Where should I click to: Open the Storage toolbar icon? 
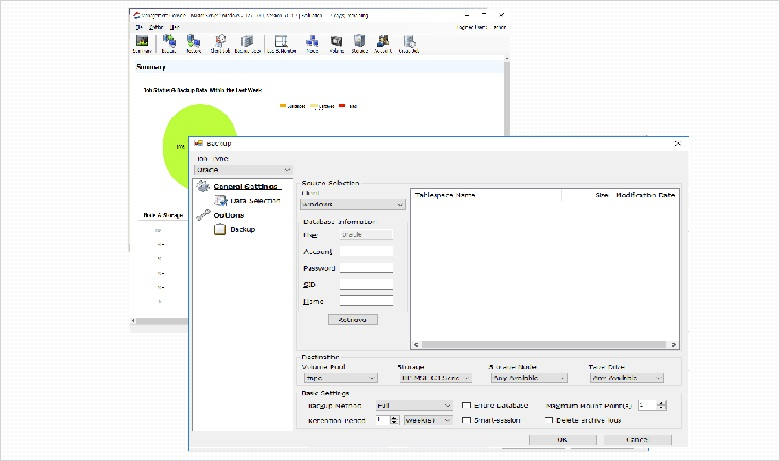point(359,44)
